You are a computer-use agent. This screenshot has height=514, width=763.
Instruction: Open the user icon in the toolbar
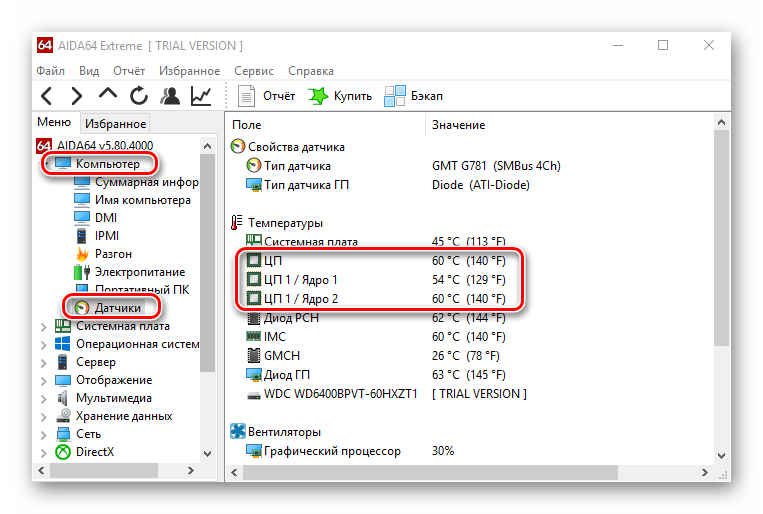click(170, 96)
